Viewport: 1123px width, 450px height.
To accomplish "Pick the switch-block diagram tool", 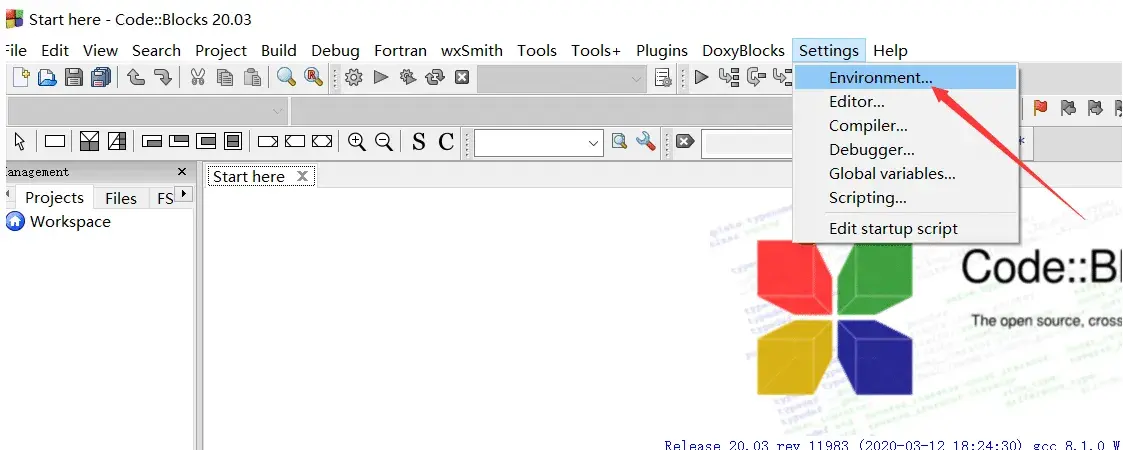I will [117, 141].
